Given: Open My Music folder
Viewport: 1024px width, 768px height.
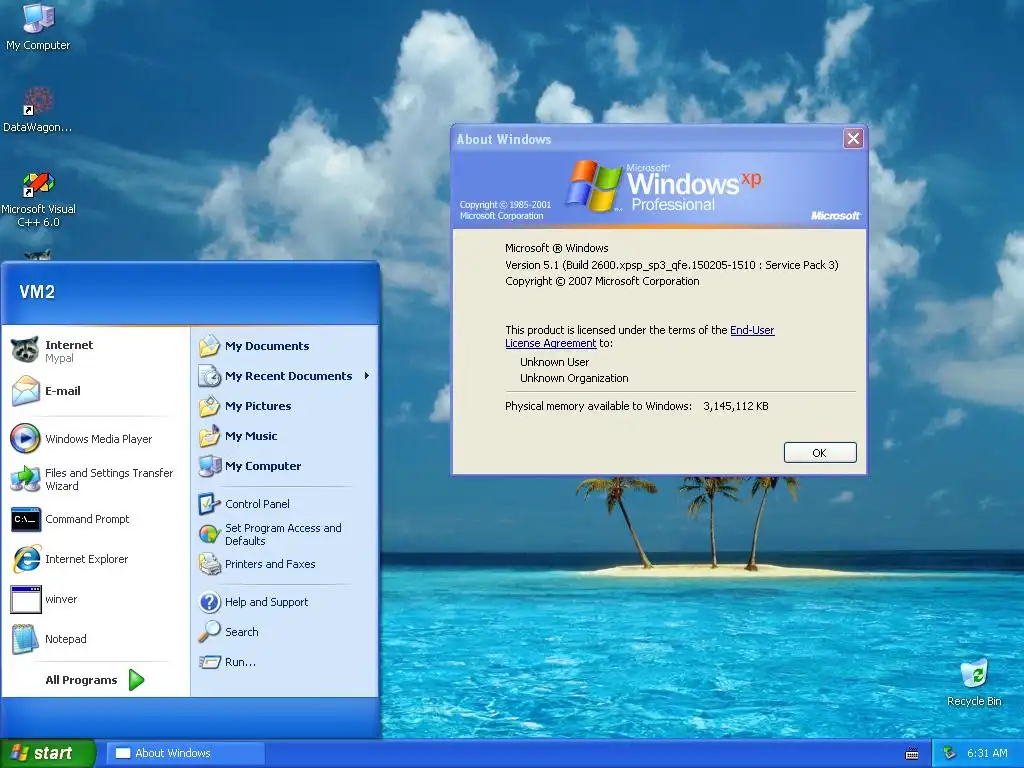Looking at the screenshot, I should pos(285,436).
